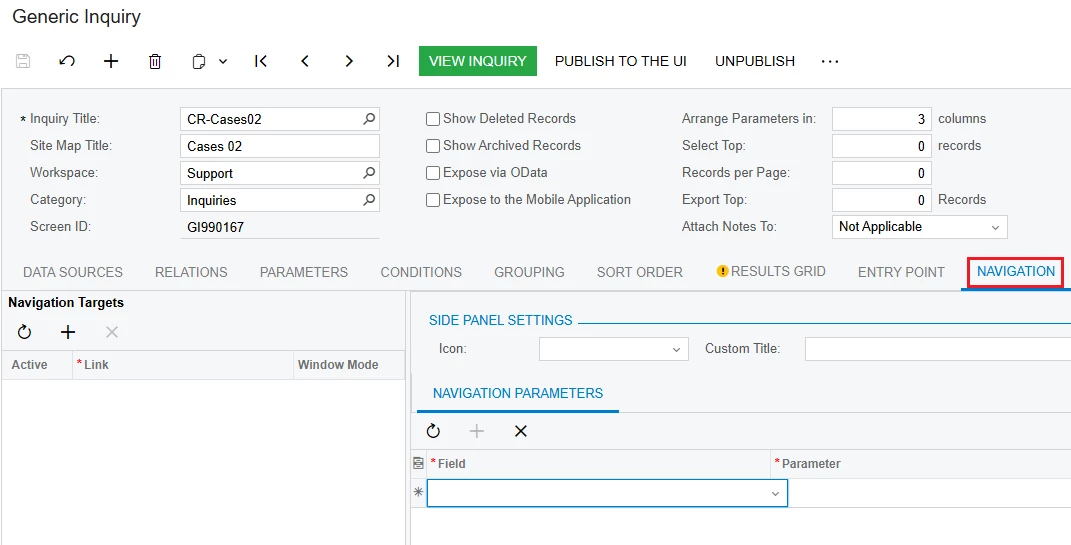Enable Expose to the Mobile Application
The height and width of the screenshot is (545, 1071).
click(432, 200)
